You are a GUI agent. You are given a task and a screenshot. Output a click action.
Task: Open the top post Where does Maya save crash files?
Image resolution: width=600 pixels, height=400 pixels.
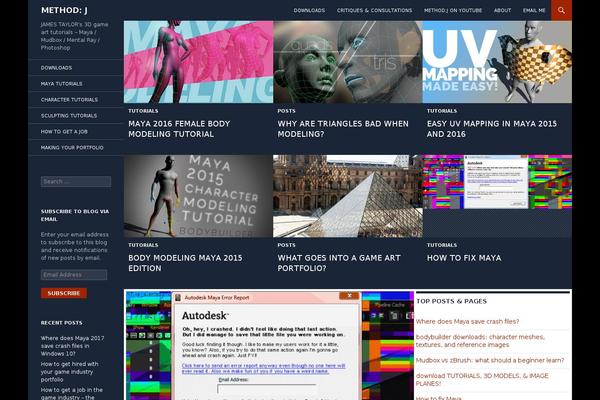[x=467, y=322]
